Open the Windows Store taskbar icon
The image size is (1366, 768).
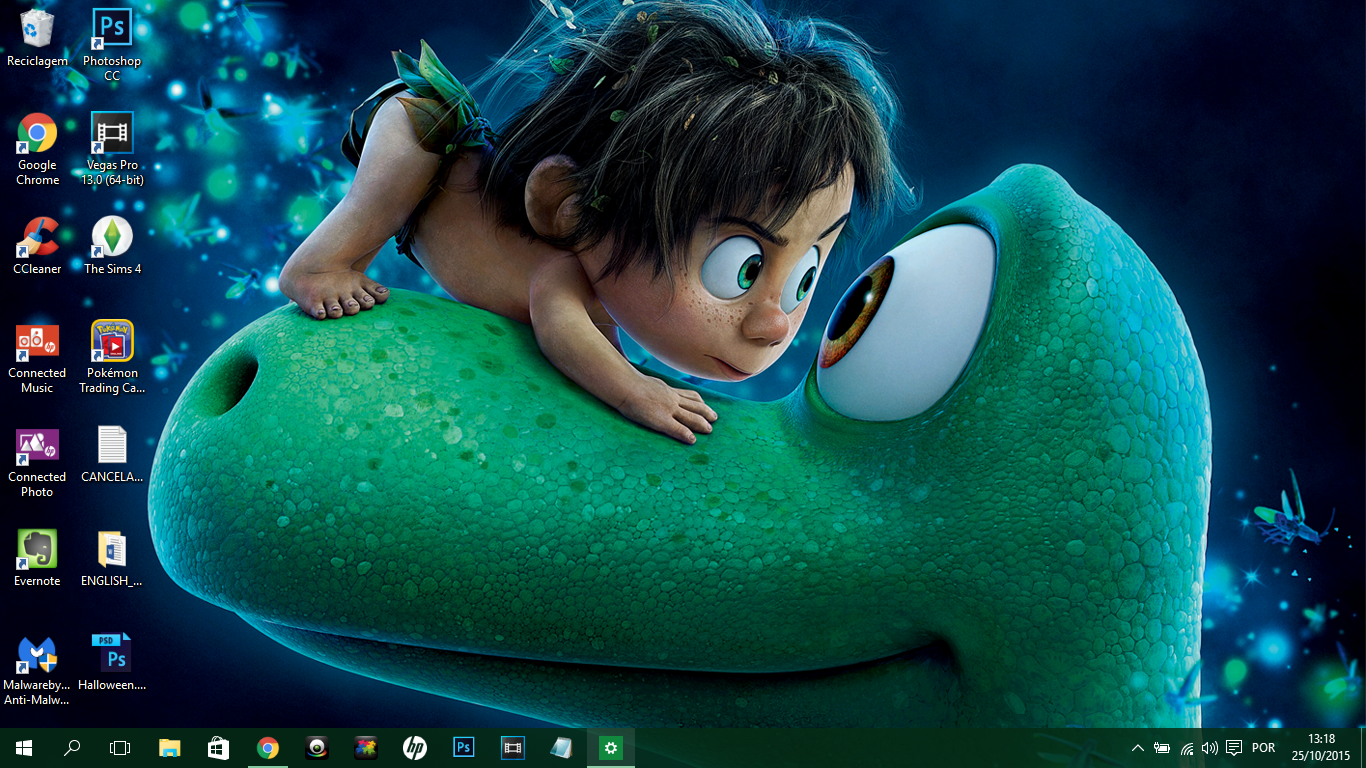point(218,748)
